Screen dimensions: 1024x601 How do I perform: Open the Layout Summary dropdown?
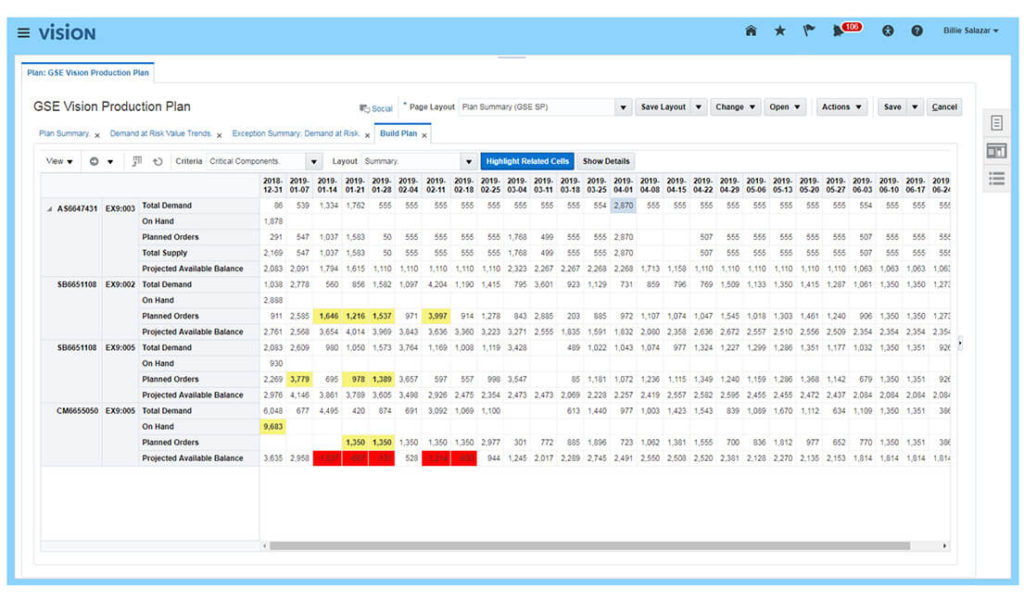(468, 161)
